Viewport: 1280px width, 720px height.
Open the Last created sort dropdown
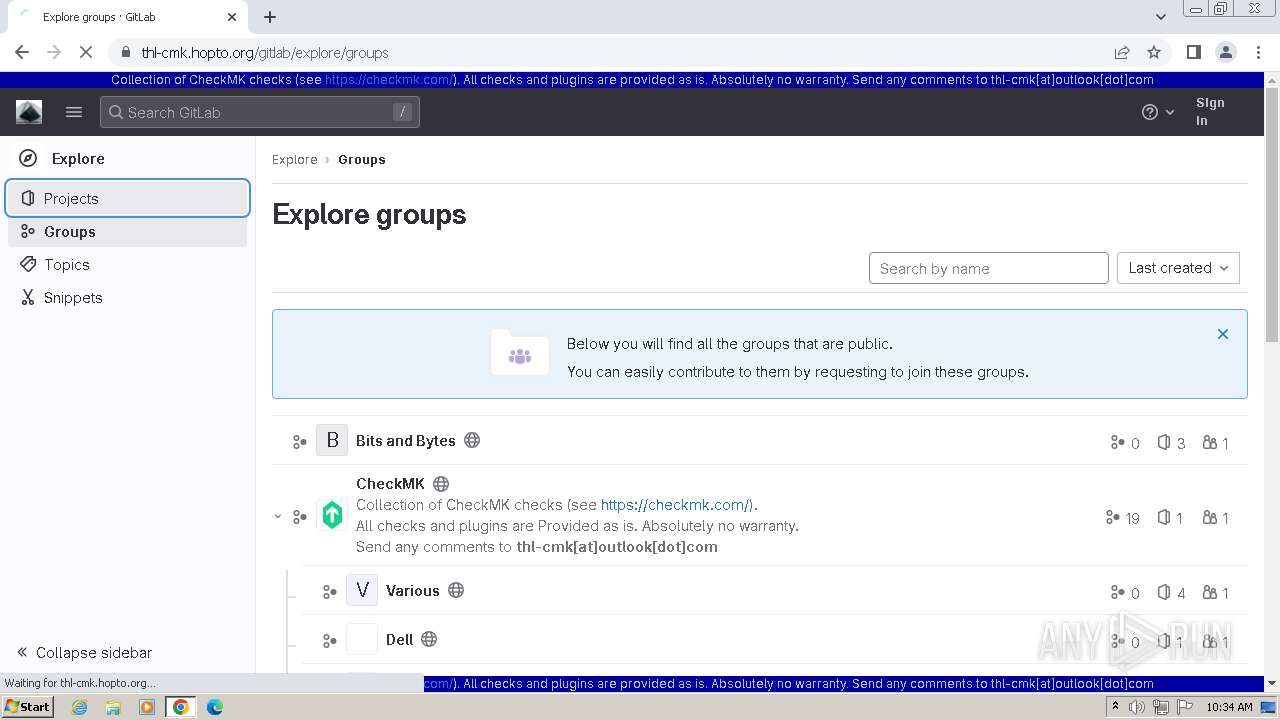coord(1178,268)
